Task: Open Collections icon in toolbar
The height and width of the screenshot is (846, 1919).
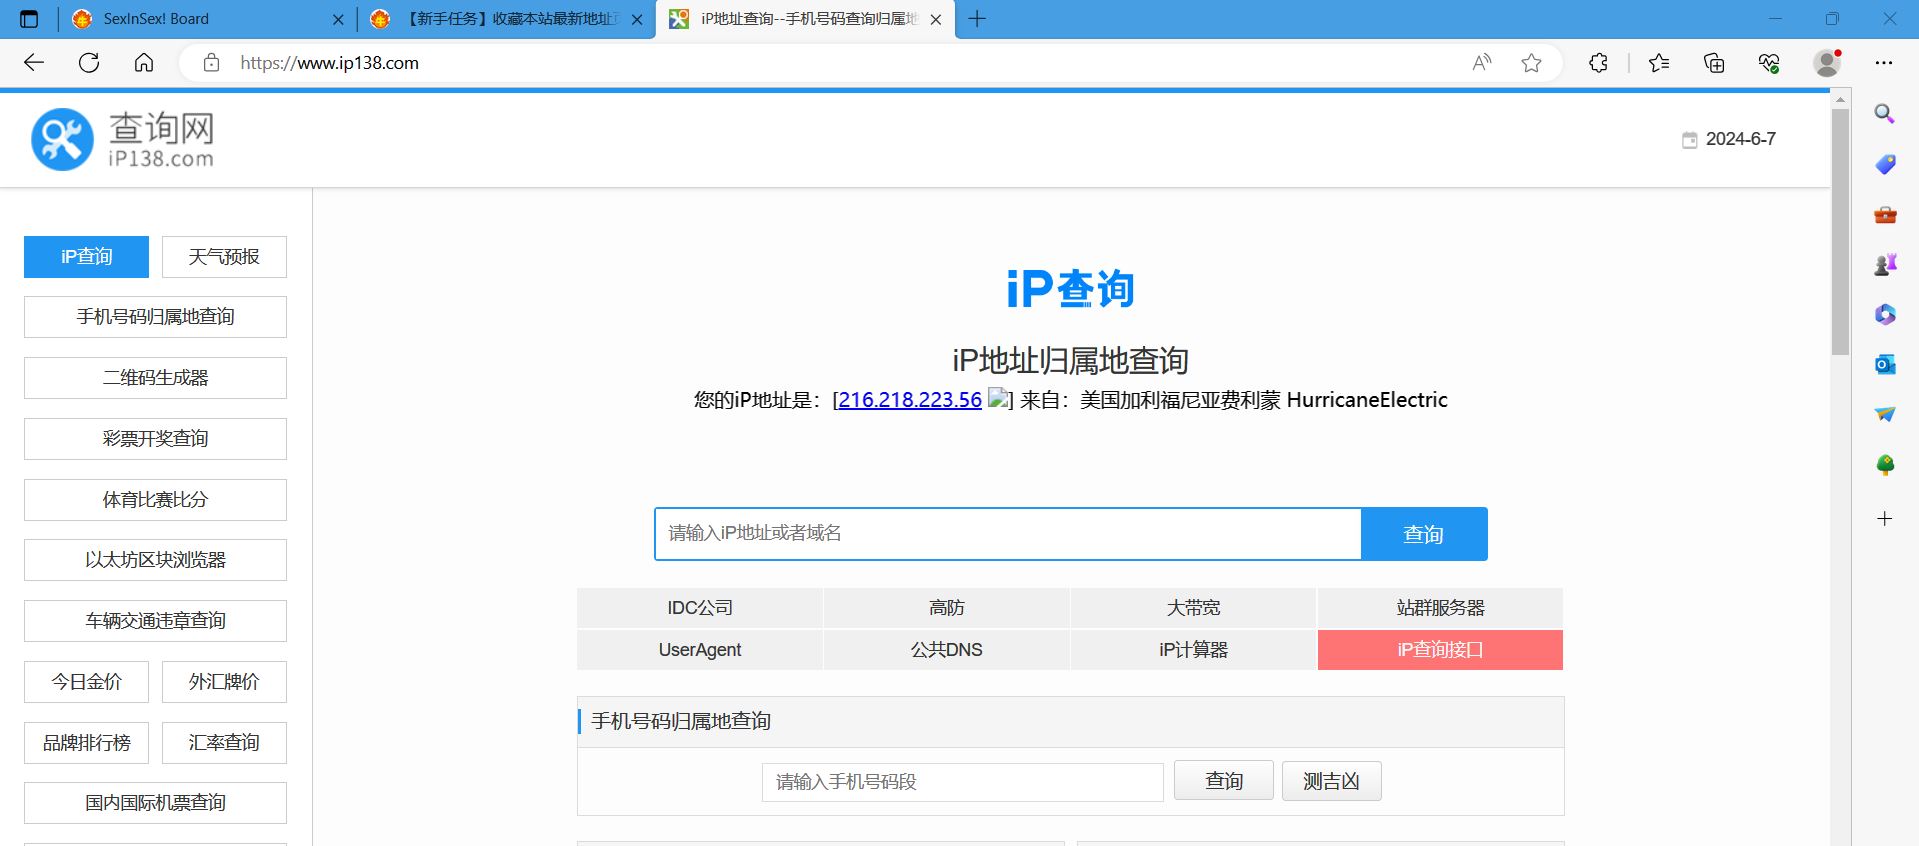Action: coord(1714,63)
